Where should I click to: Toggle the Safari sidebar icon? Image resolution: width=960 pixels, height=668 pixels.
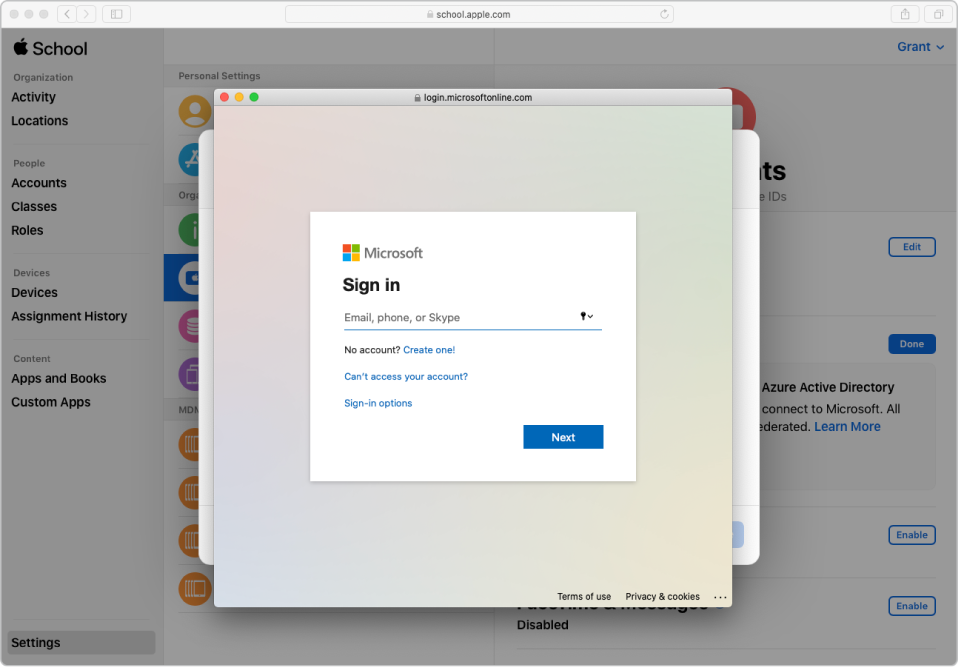coord(116,14)
